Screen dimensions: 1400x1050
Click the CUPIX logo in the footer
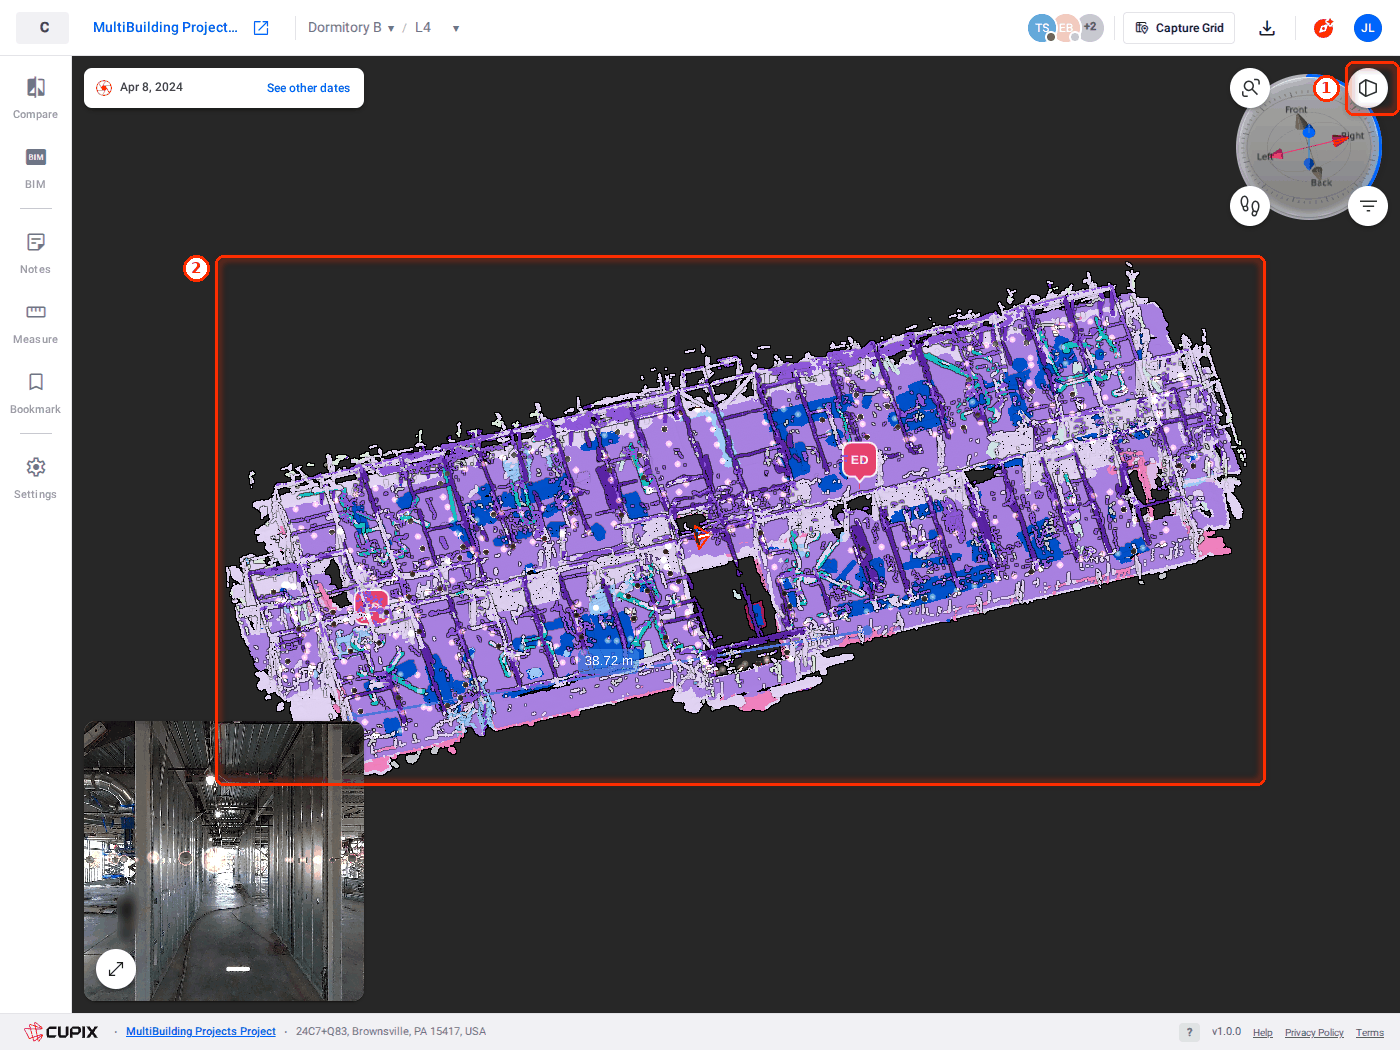[x=61, y=1032]
